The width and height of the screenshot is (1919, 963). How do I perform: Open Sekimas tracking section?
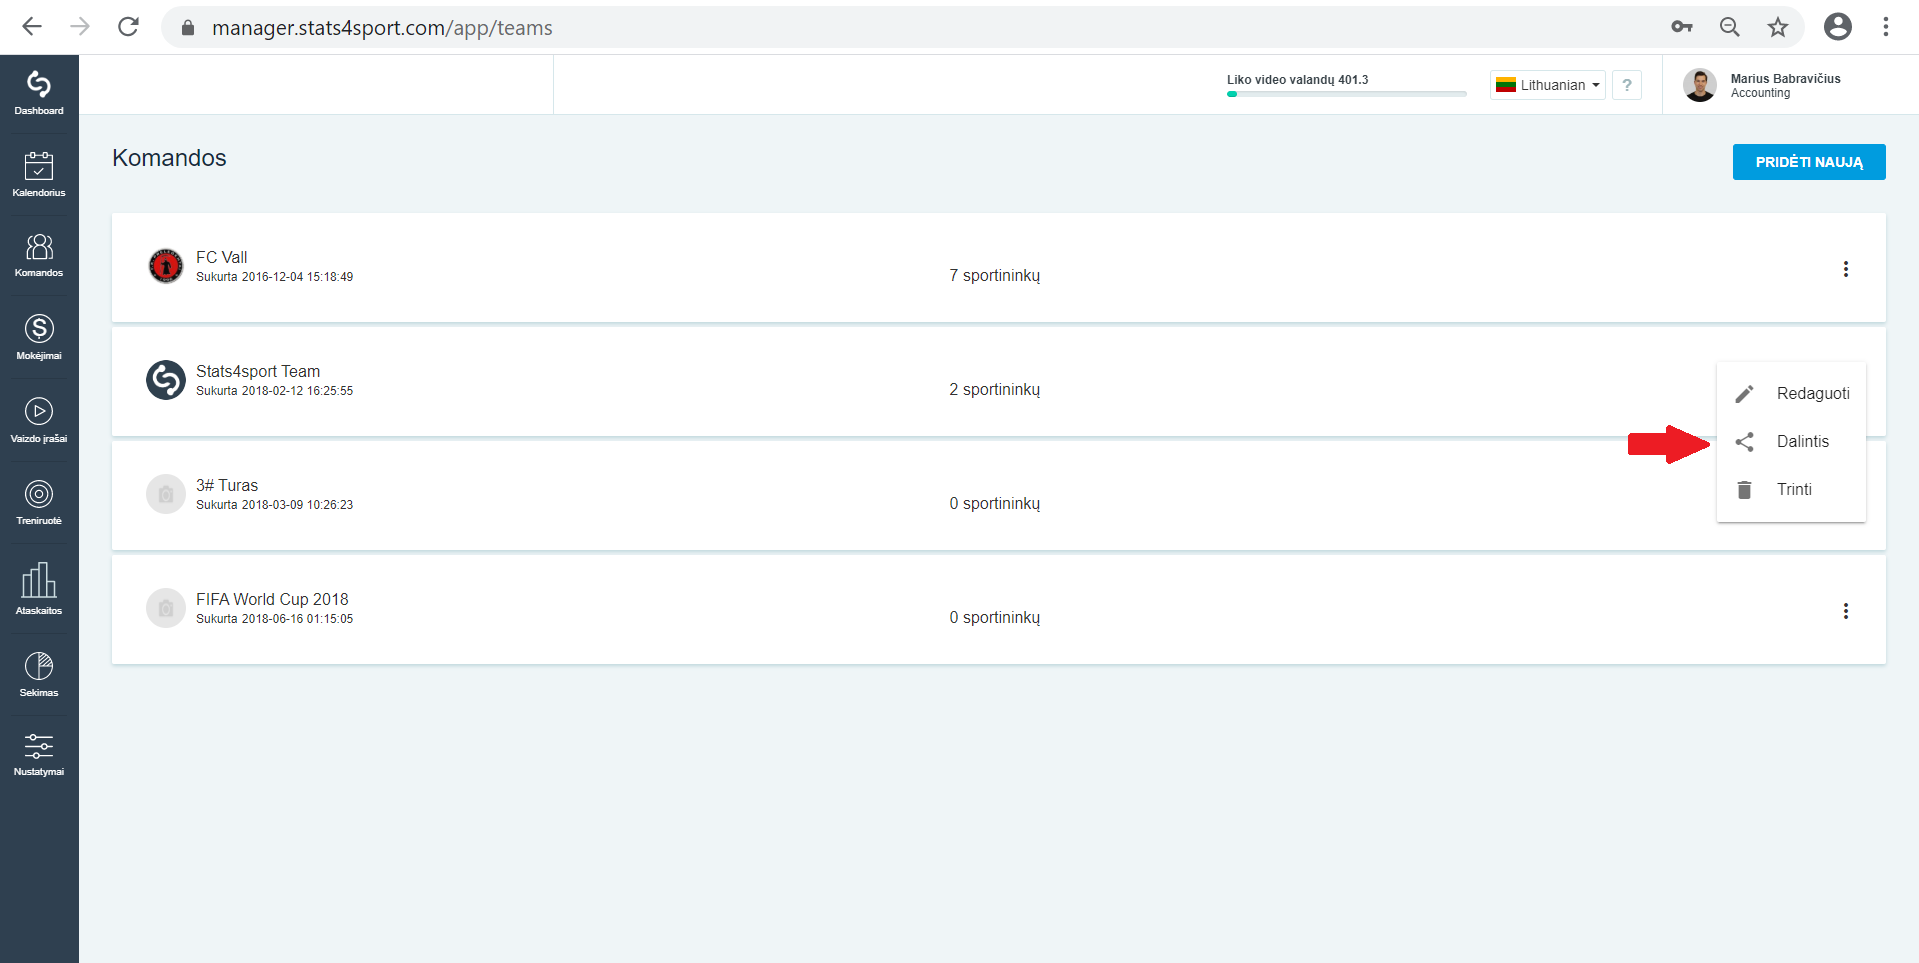click(39, 674)
